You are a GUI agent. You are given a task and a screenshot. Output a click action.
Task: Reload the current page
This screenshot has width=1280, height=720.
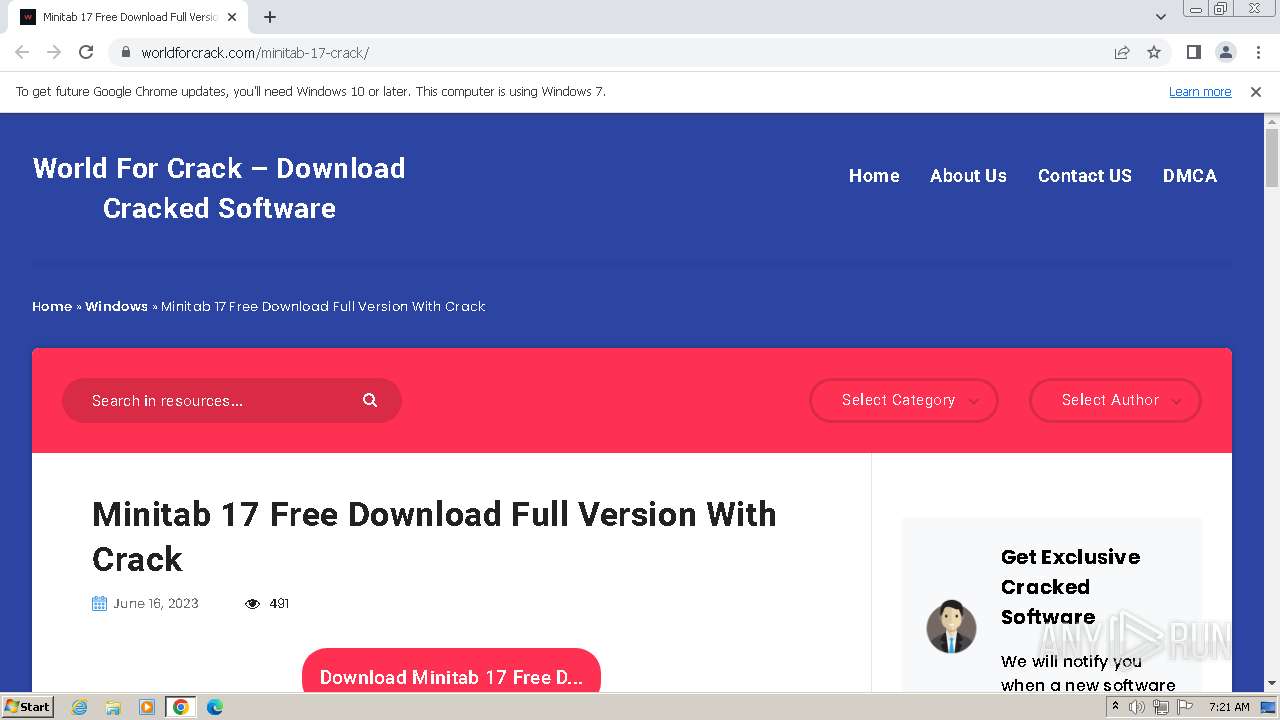tap(86, 52)
